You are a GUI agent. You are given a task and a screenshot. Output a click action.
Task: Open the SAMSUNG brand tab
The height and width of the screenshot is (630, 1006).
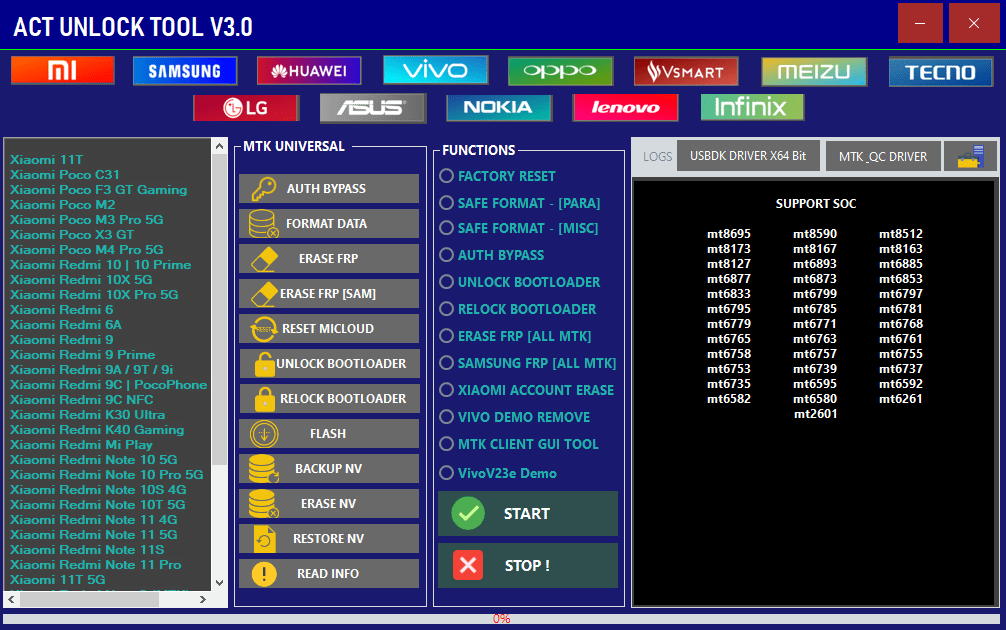pyautogui.click(x=184, y=71)
